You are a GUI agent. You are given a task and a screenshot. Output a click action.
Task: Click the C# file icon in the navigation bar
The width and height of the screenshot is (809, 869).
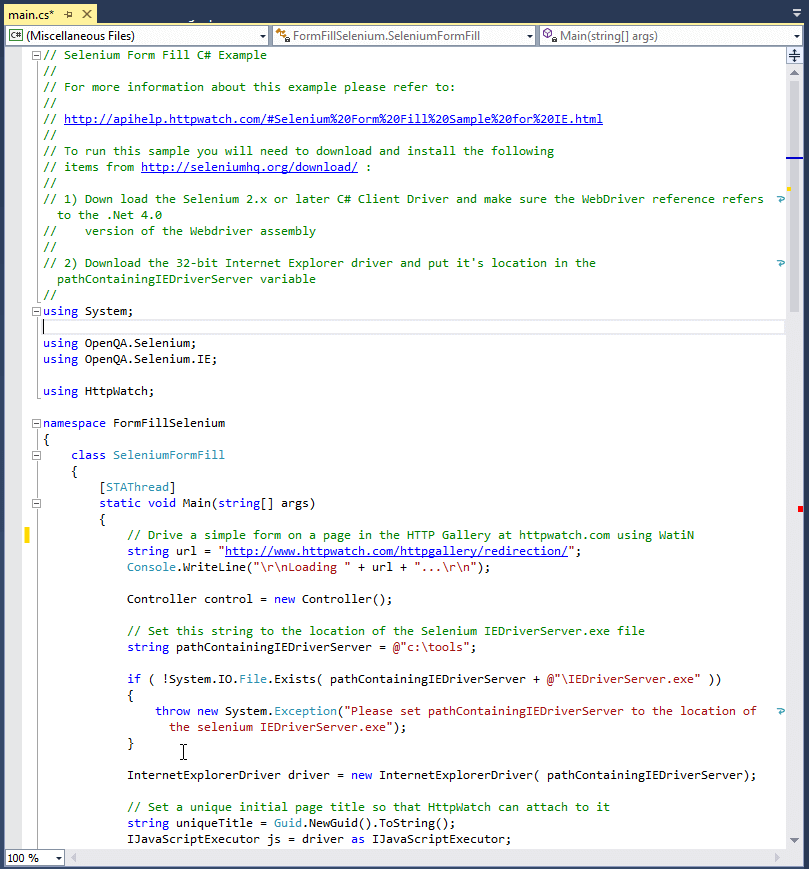15,35
